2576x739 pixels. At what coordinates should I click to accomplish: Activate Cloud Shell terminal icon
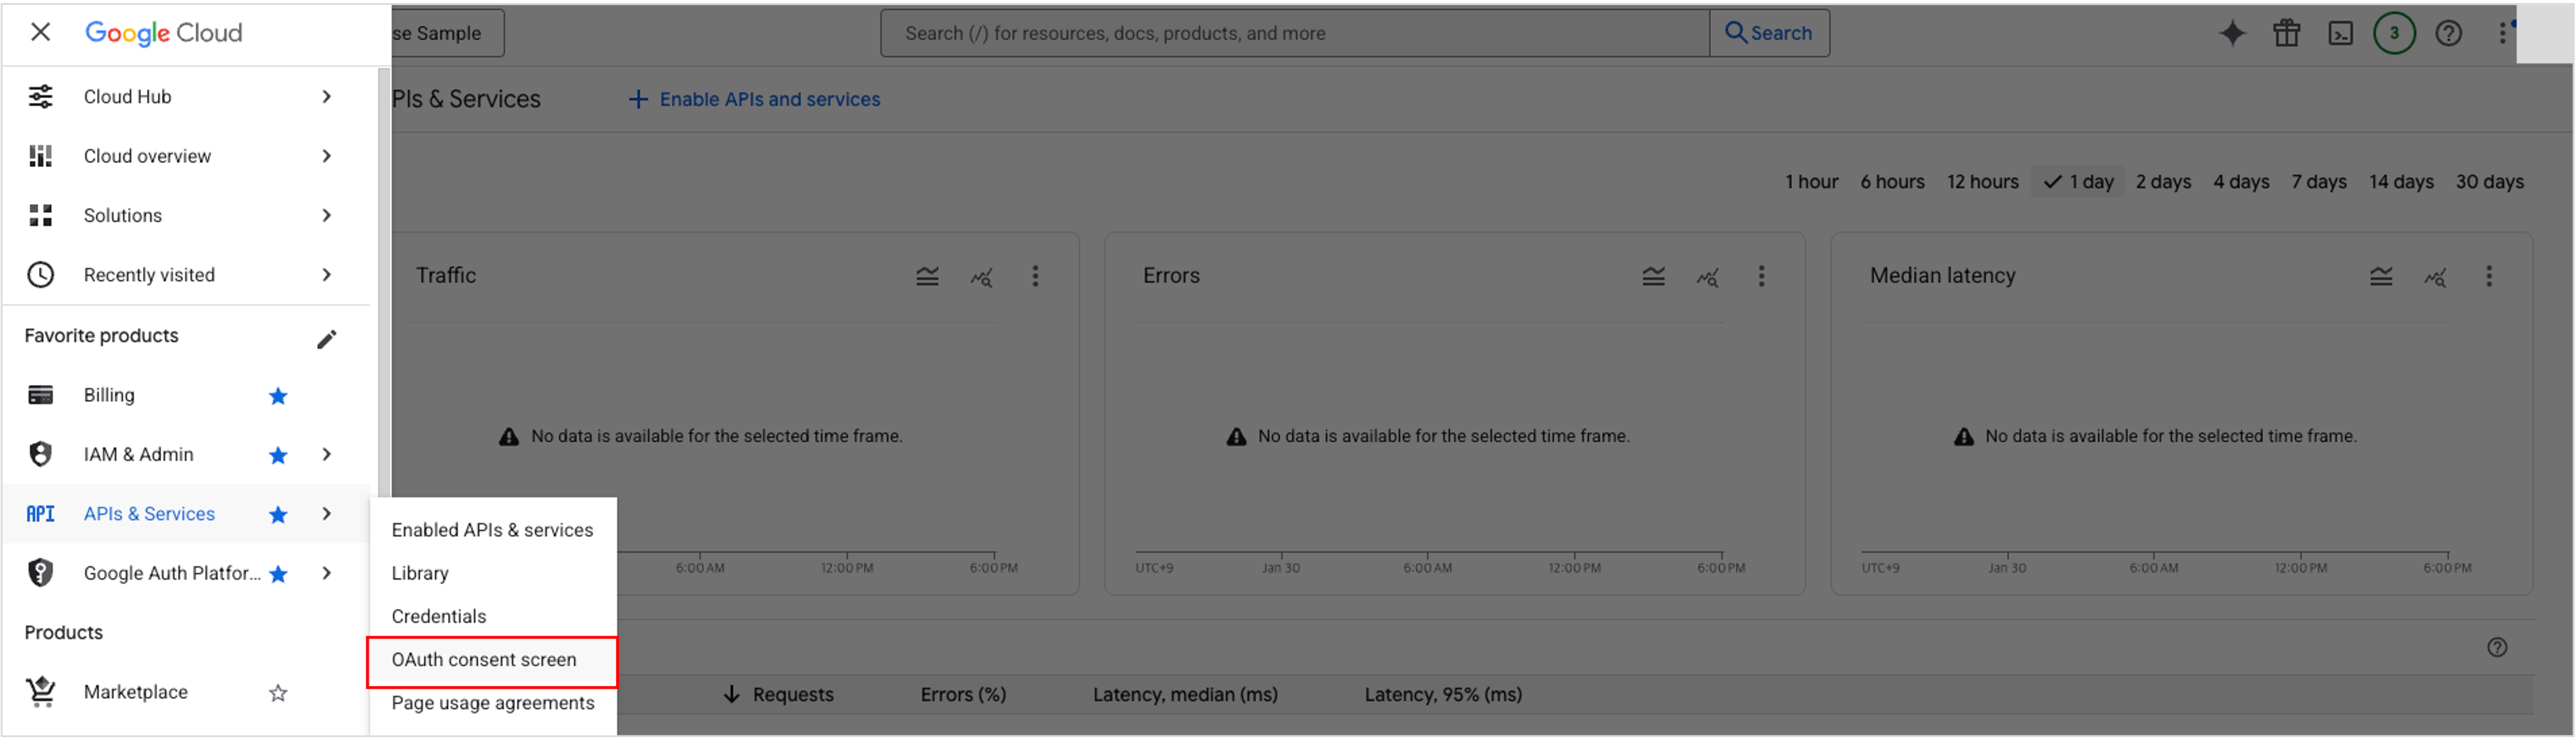(2340, 33)
